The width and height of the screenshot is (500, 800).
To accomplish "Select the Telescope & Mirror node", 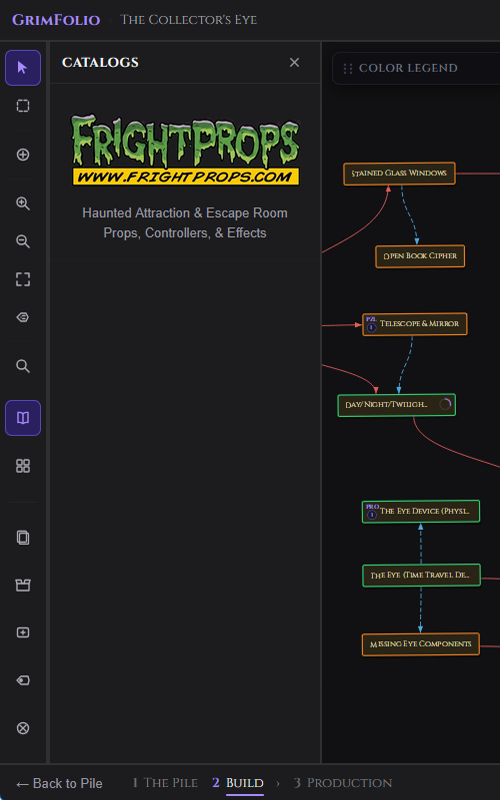I will pyautogui.click(x=415, y=324).
